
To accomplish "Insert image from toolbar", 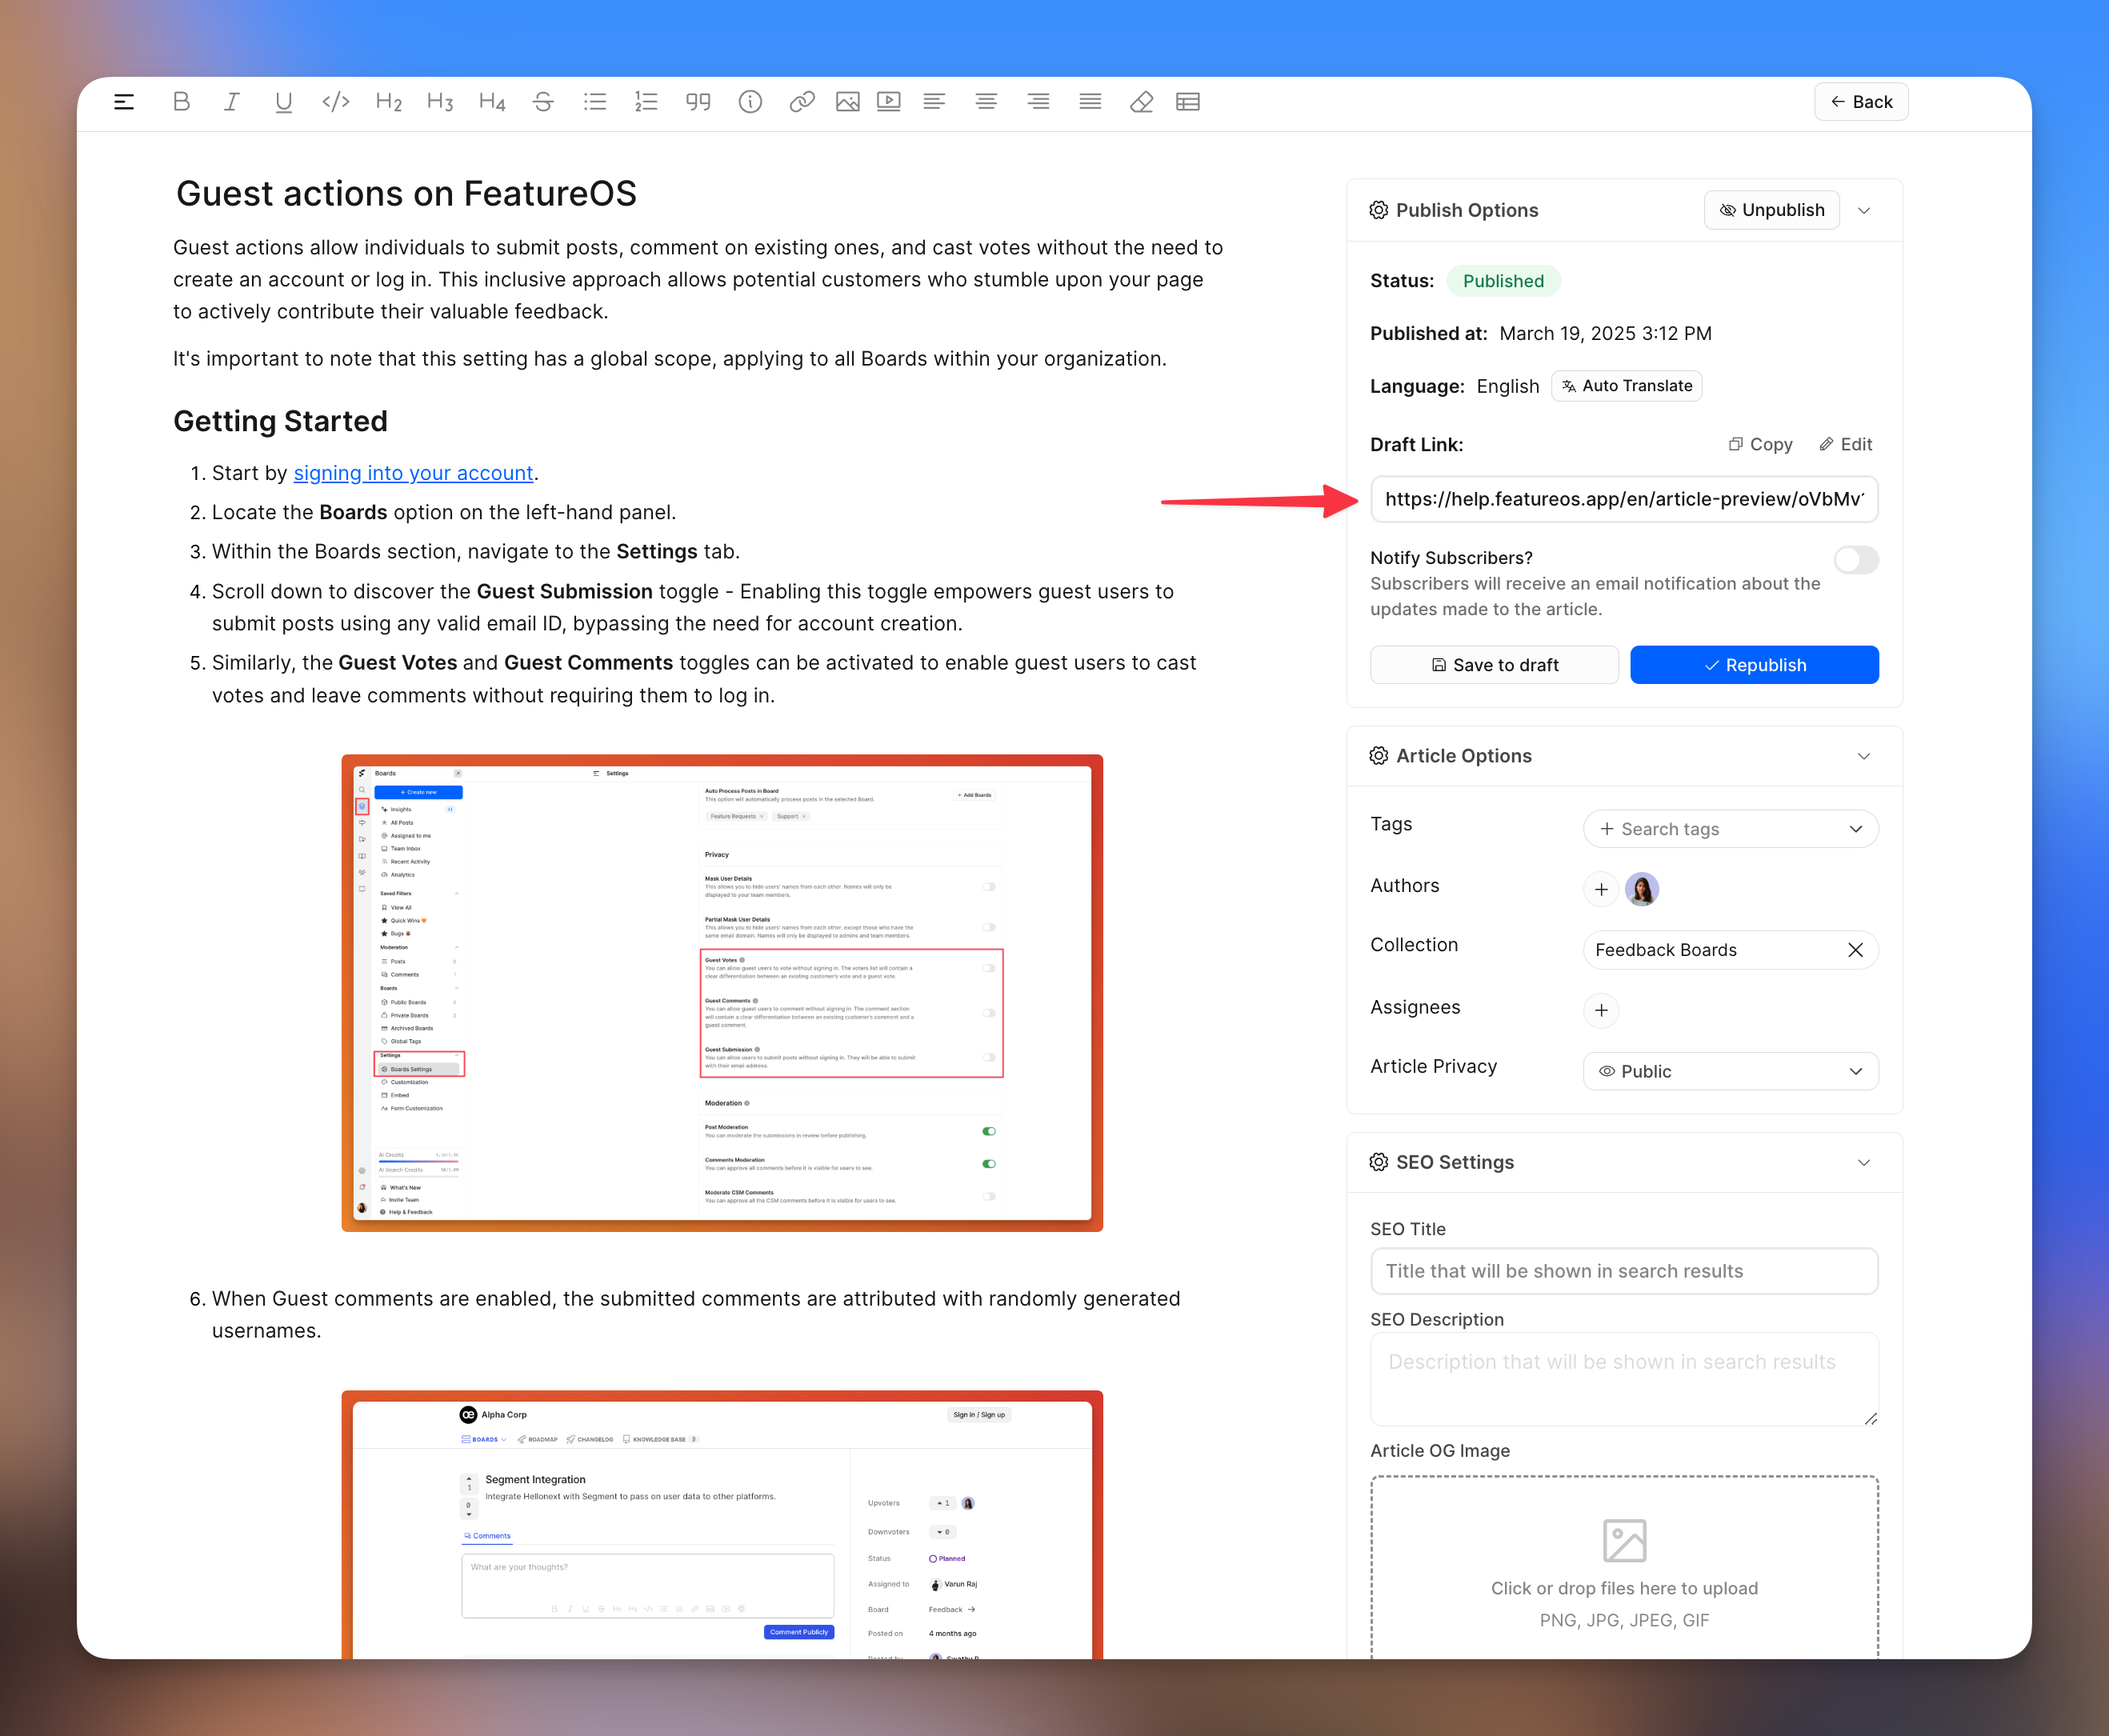I will click(848, 102).
